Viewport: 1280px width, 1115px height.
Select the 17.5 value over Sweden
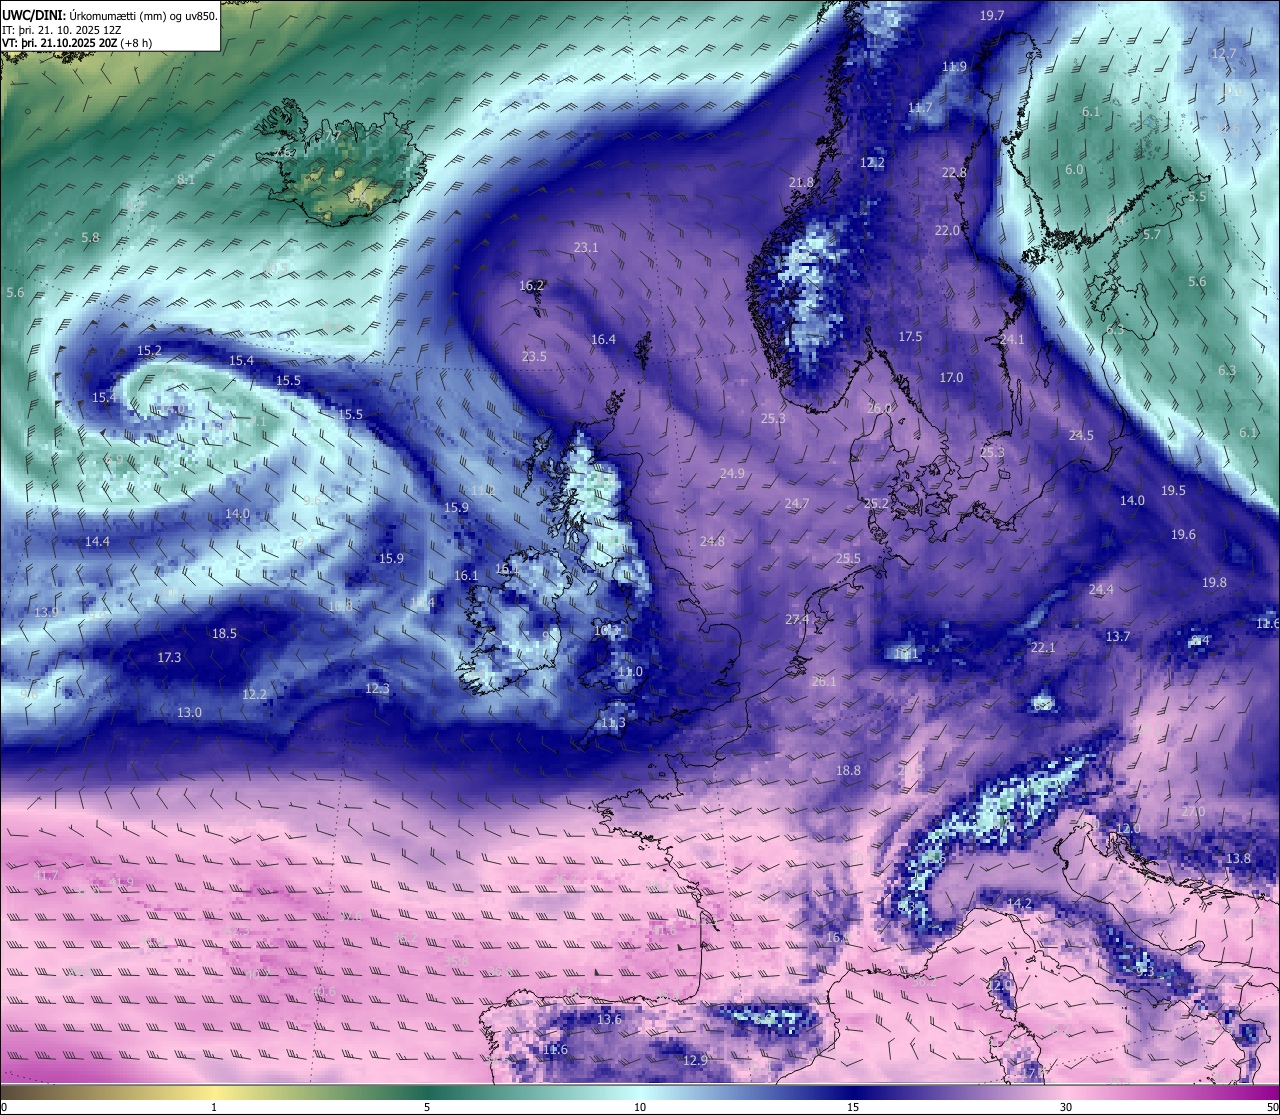(910, 336)
